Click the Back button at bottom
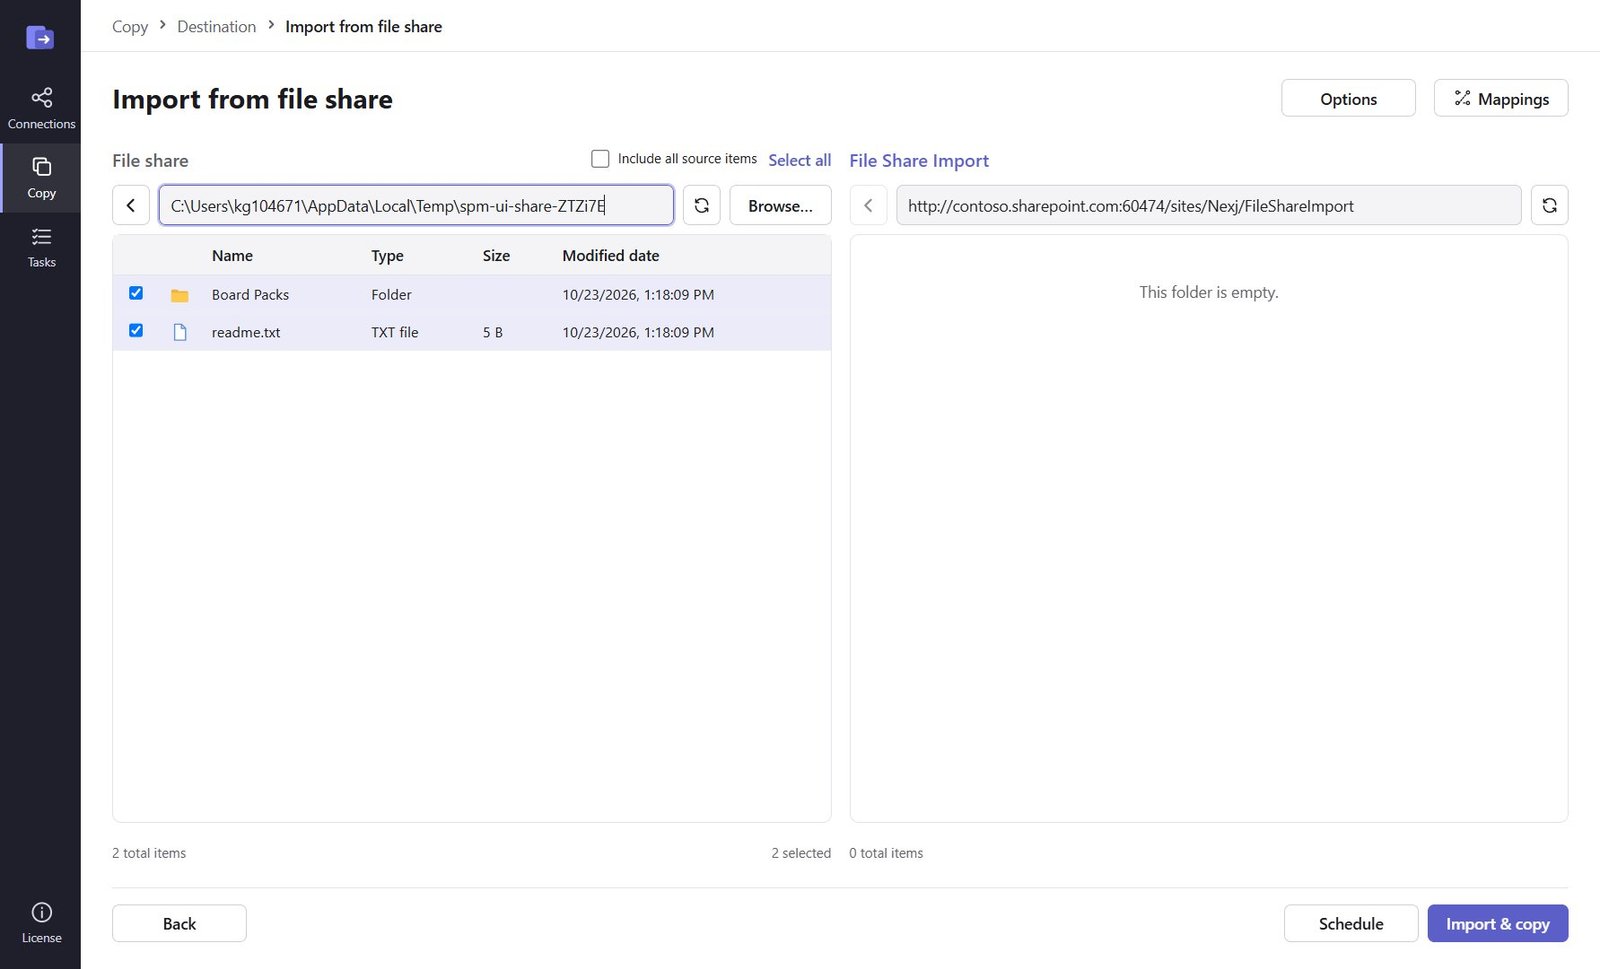1600x969 pixels. [x=179, y=923]
